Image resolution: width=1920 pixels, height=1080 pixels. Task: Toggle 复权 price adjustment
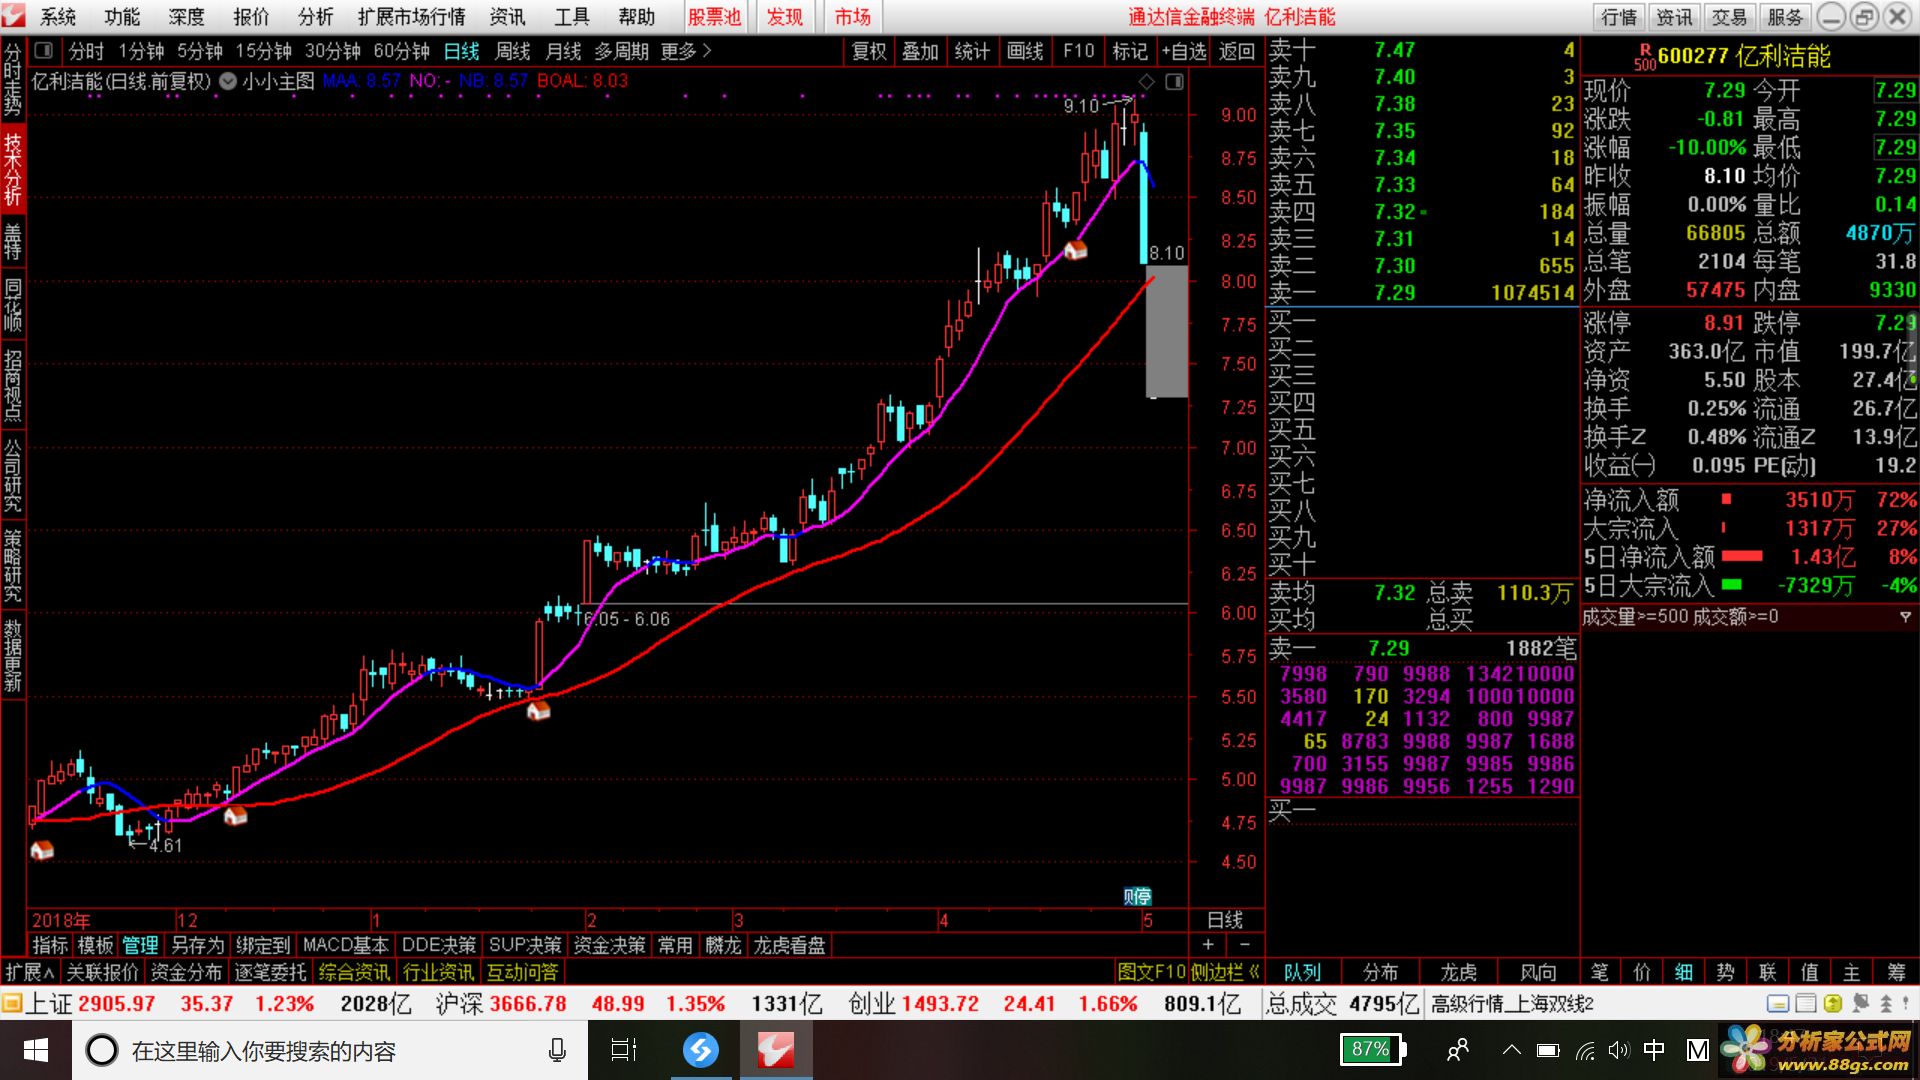(868, 51)
